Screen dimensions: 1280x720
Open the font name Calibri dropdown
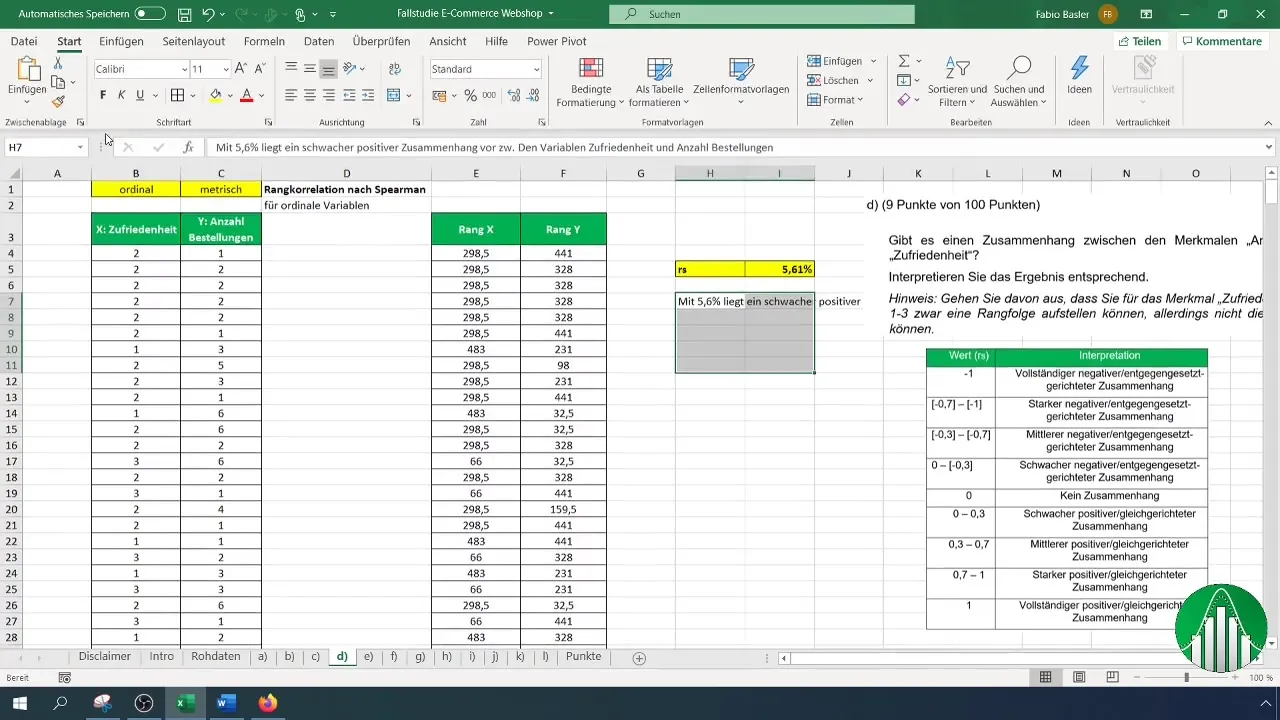pyautogui.click(x=184, y=69)
